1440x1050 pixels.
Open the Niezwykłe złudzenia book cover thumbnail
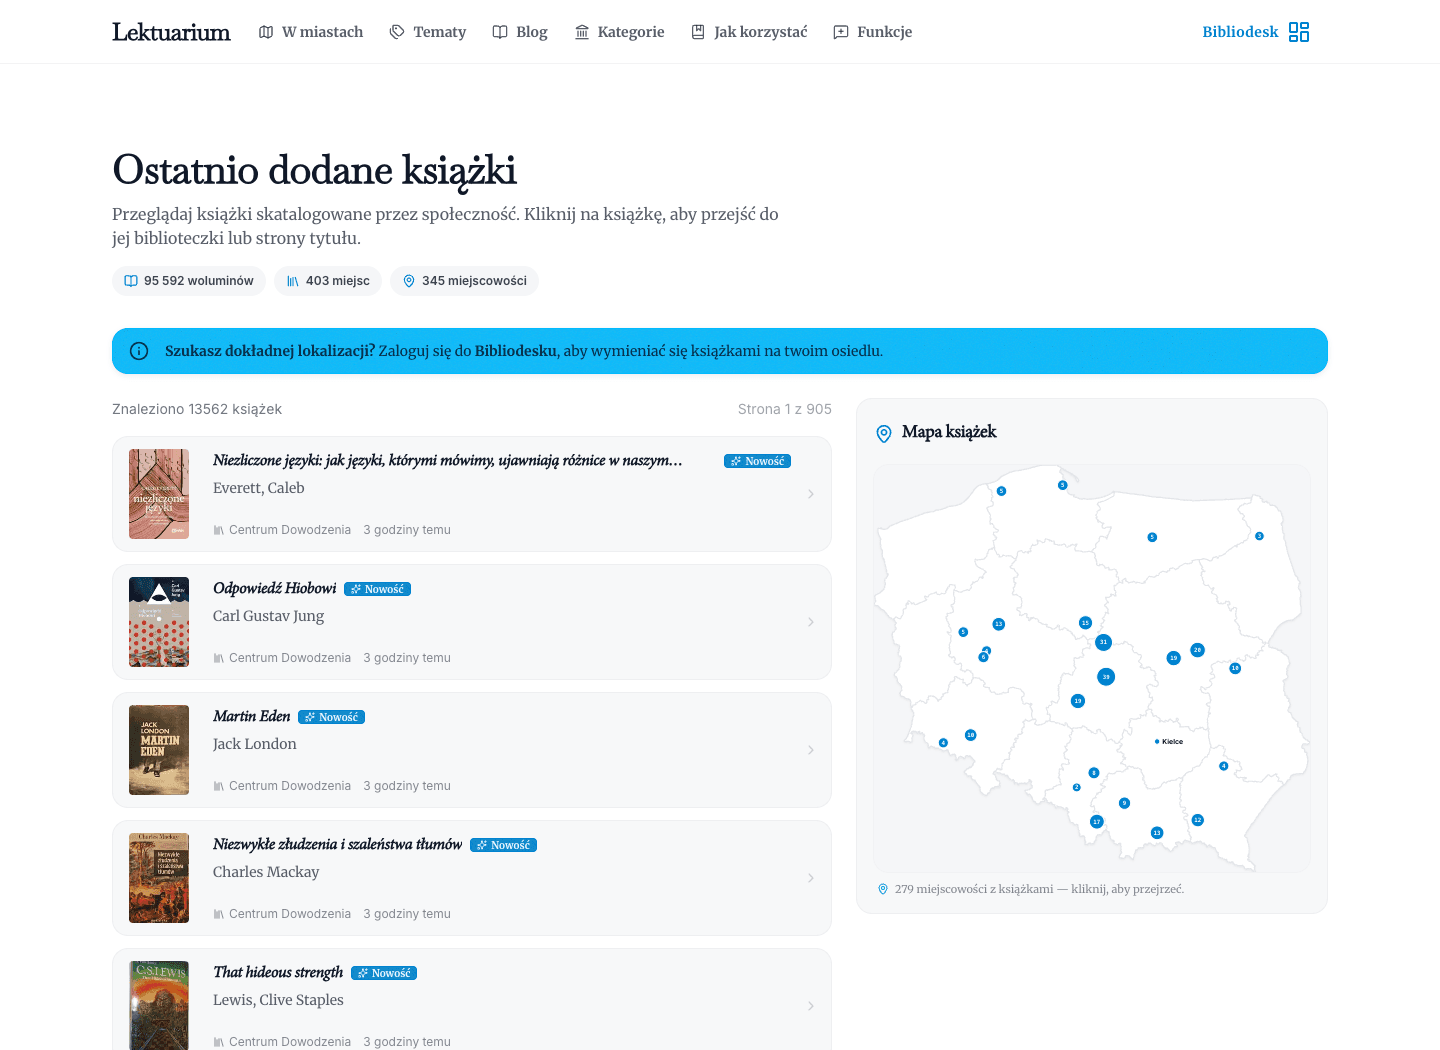tap(159, 878)
